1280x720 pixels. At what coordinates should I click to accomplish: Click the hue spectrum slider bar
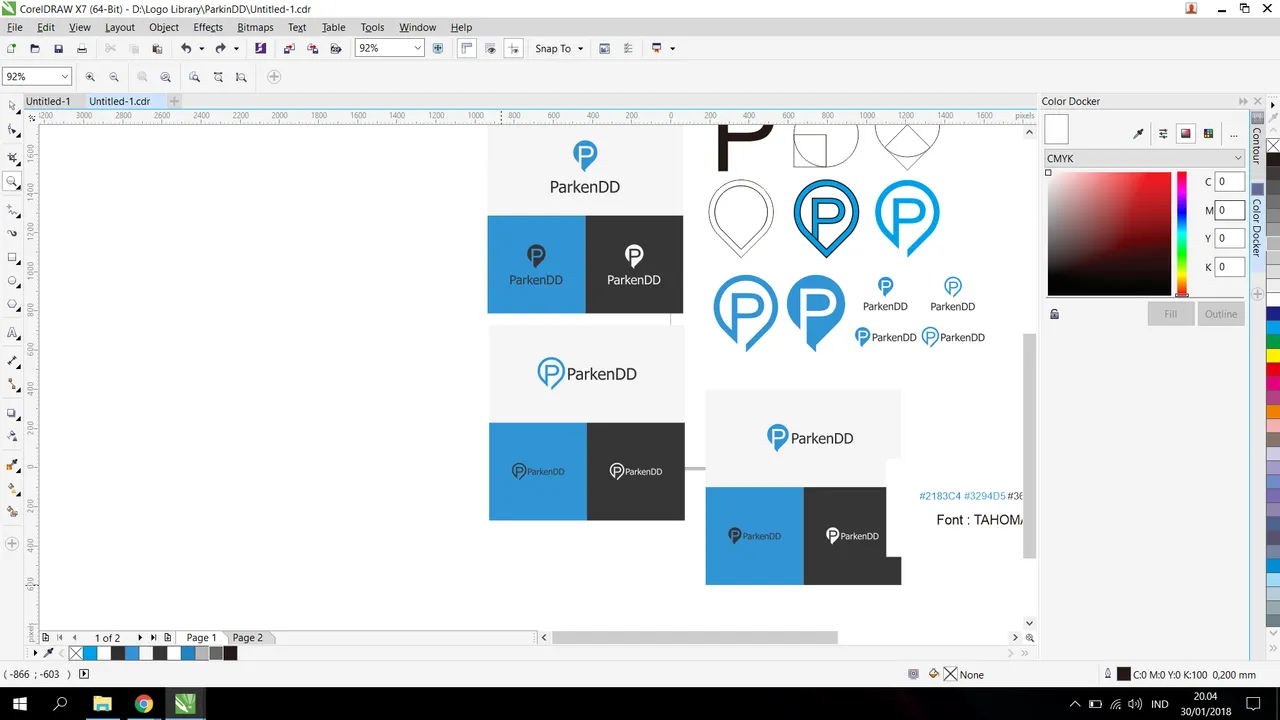1182,234
